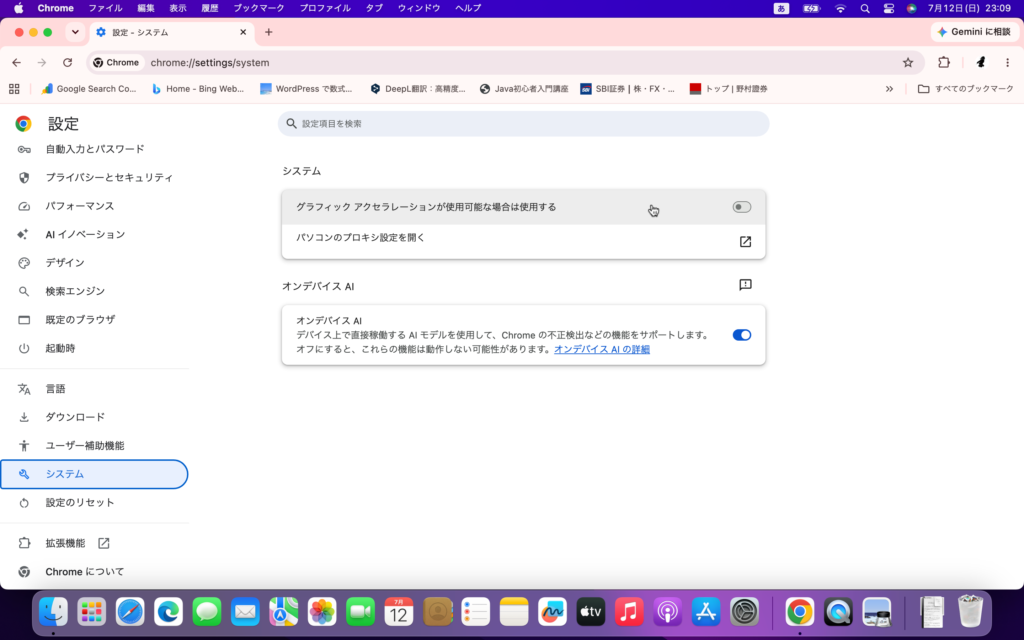Viewport: 1024px width, 640px height.
Task: Open DeepL翻訳 bookmark
Action: (417, 89)
